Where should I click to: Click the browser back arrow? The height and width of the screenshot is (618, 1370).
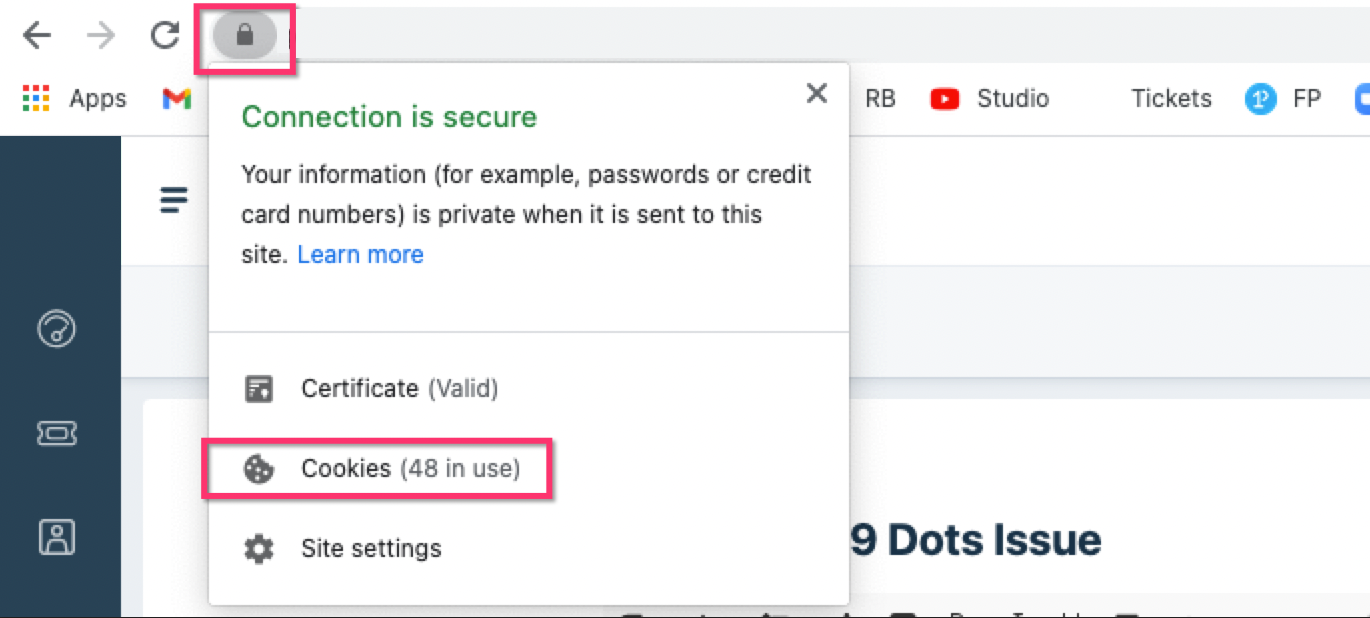pyautogui.click(x=37, y=36)
